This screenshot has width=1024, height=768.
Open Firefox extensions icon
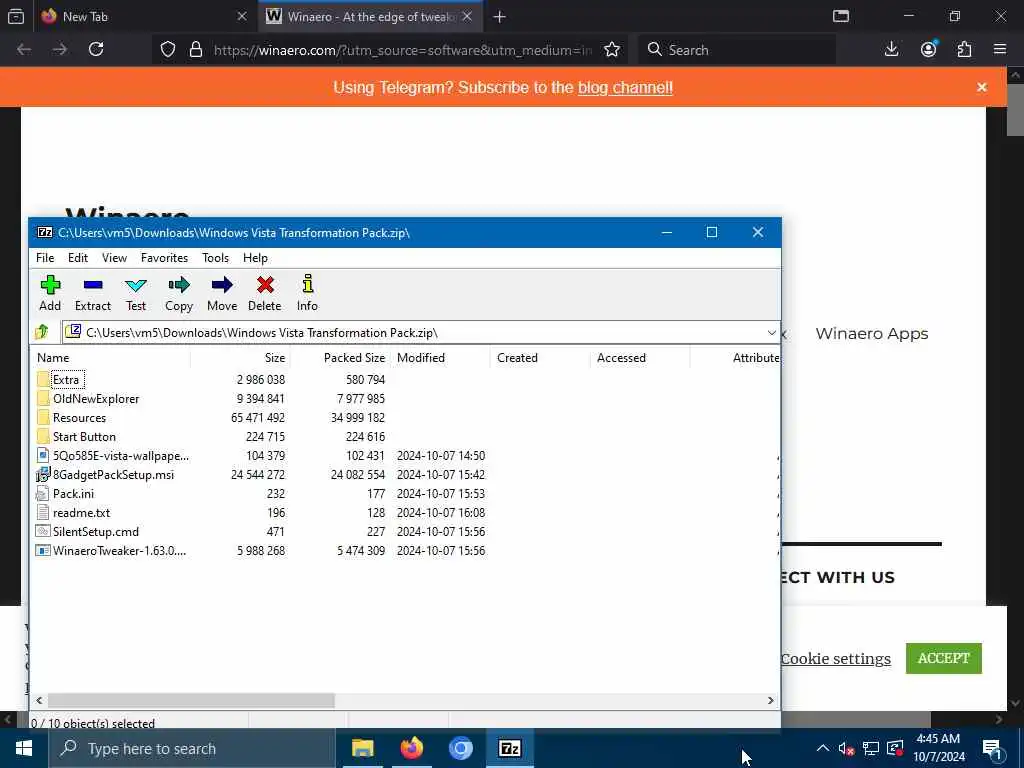(964, 49)
